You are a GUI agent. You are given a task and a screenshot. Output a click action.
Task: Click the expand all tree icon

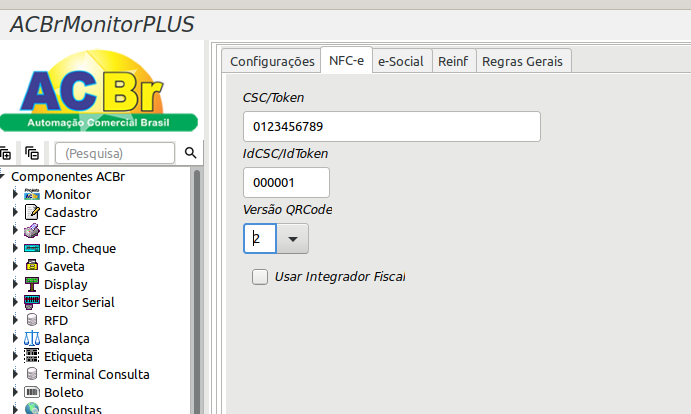tap(5, 153)
